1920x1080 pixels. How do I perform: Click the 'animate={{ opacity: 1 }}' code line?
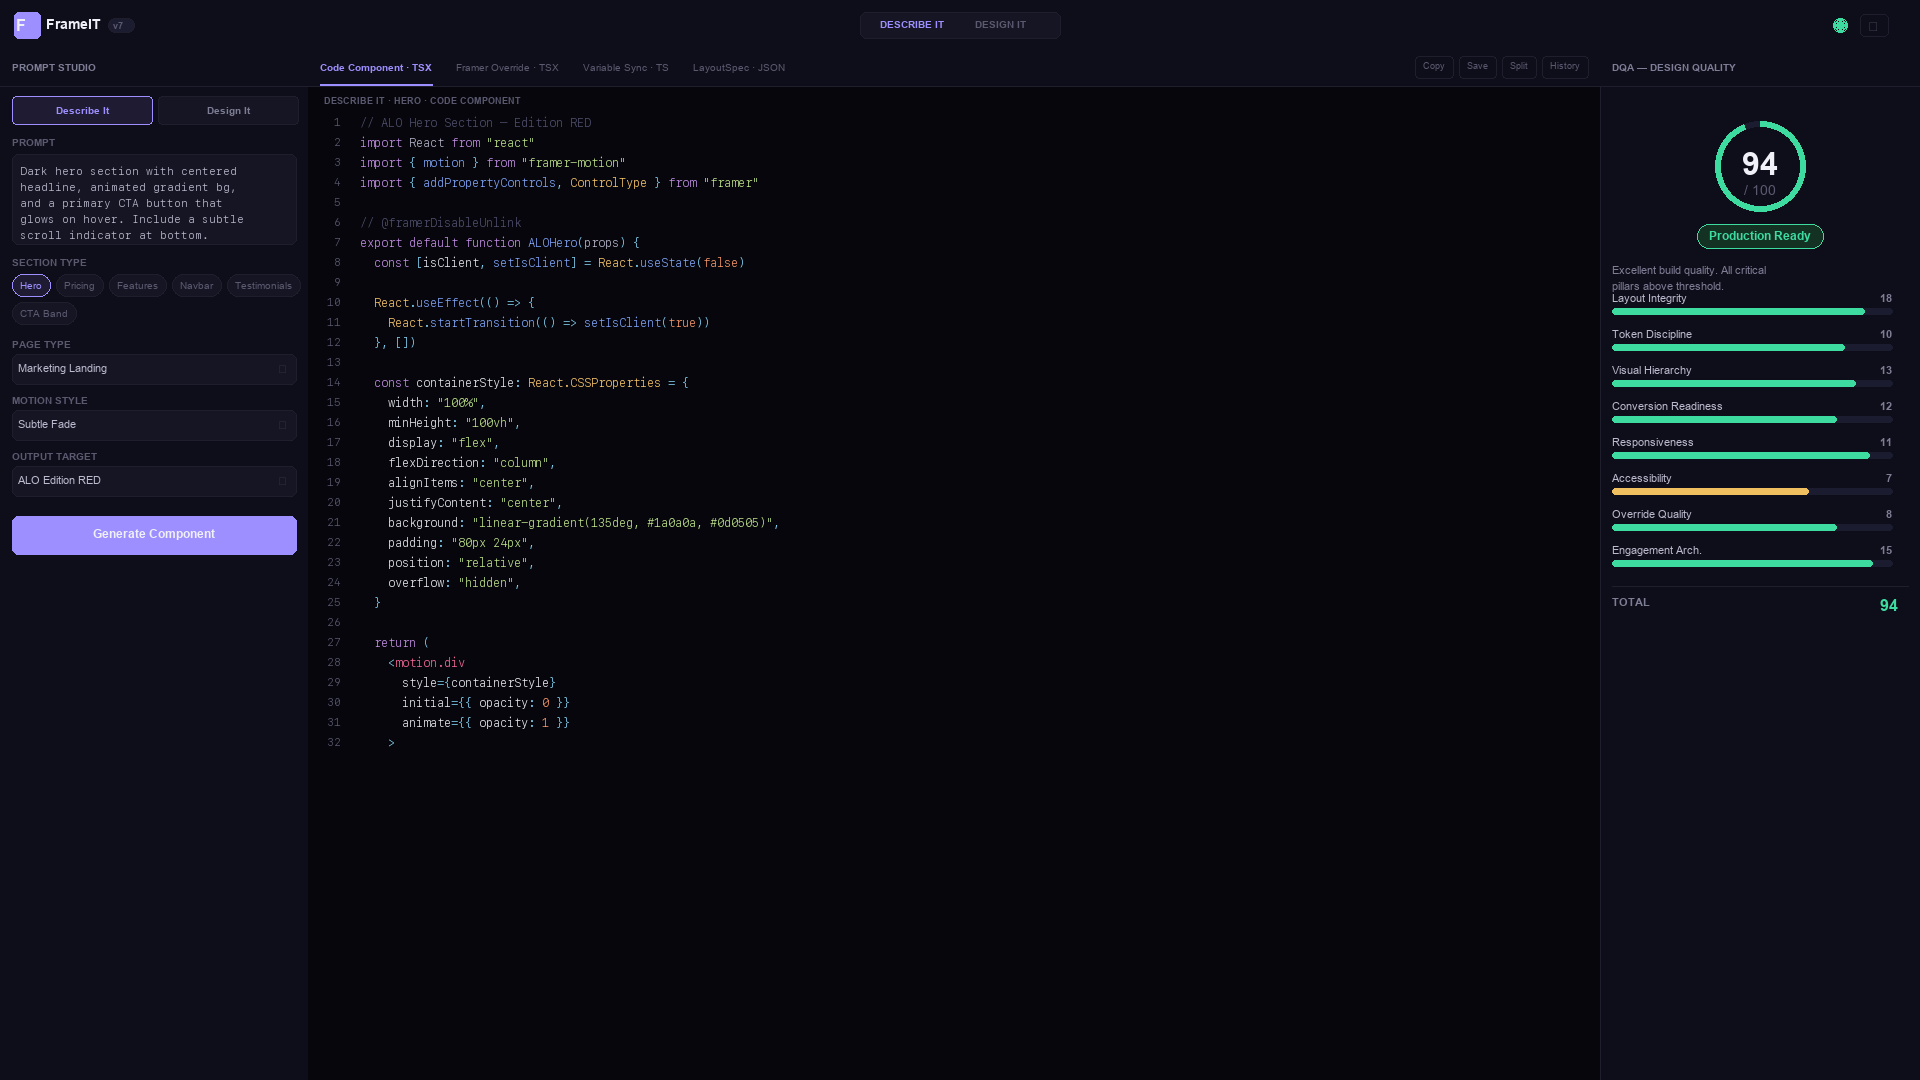486,723
